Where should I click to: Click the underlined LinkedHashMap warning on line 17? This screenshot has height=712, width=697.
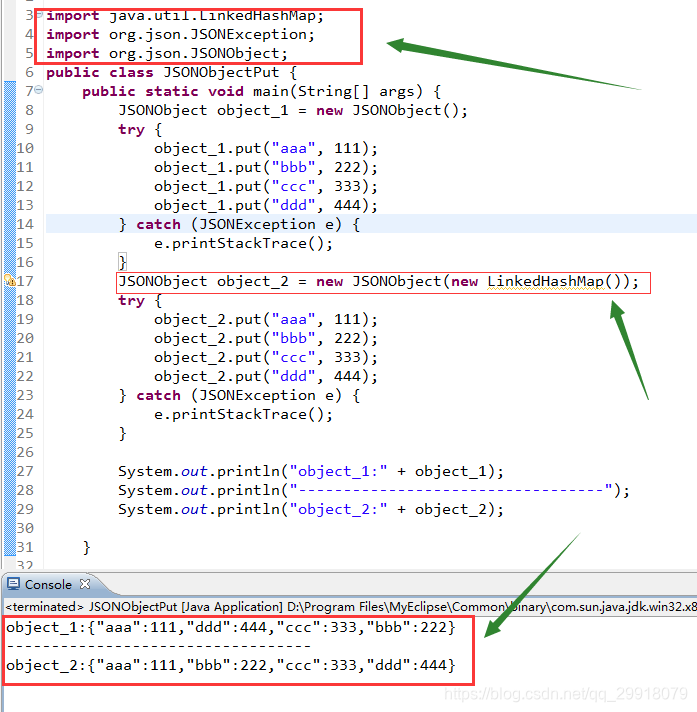545,282
